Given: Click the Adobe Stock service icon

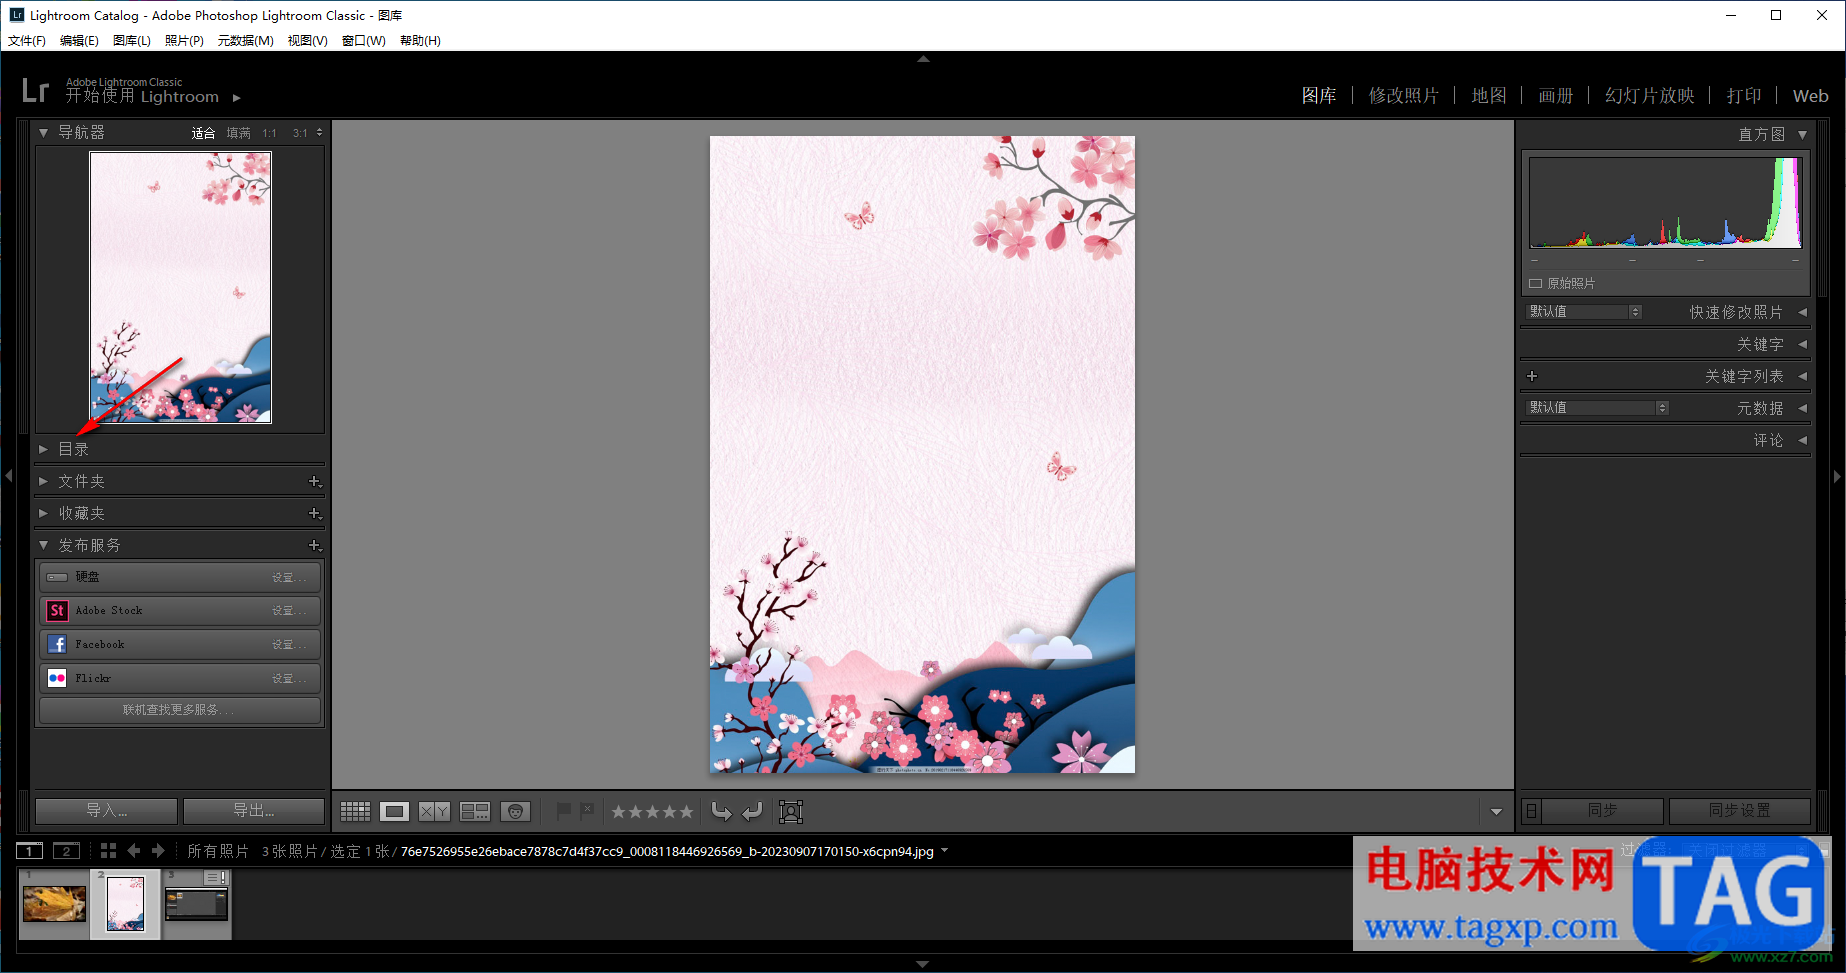Looking at the screenshot, I should click(57, 610).
